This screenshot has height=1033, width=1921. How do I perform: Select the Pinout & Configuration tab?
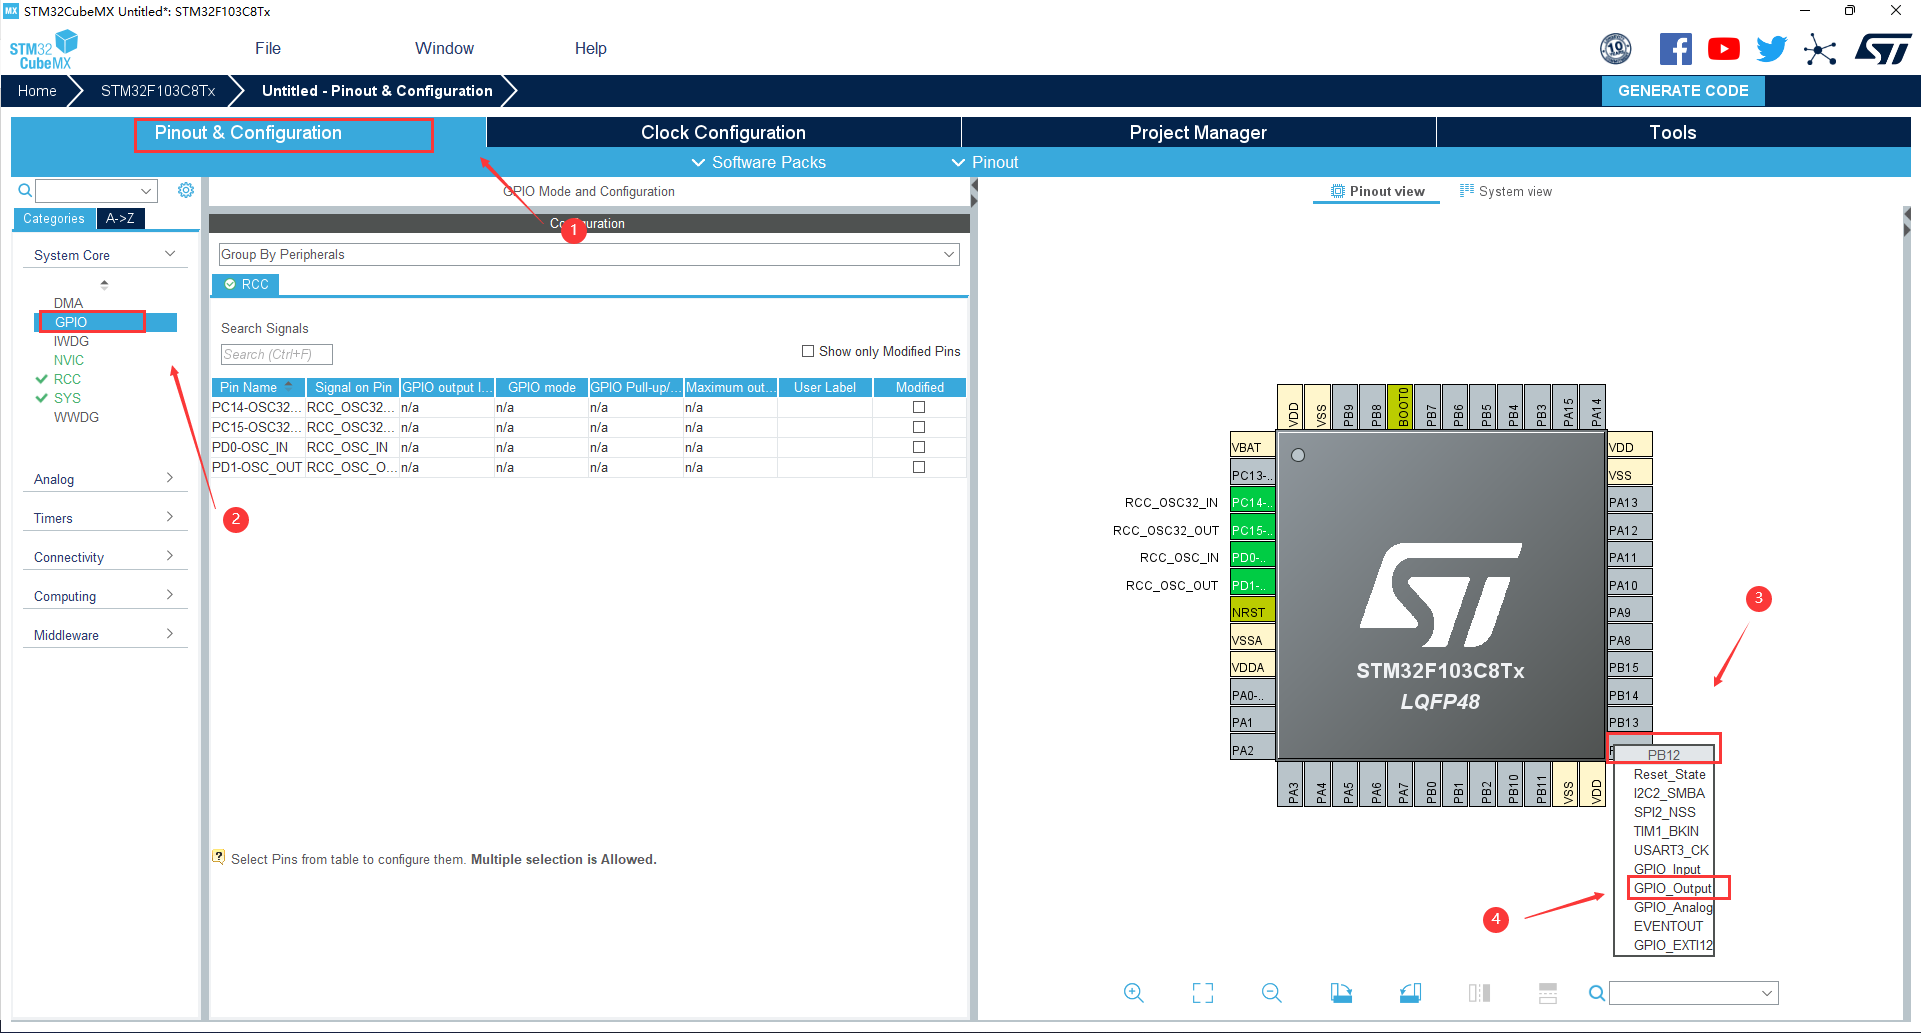tap(248, 132)
